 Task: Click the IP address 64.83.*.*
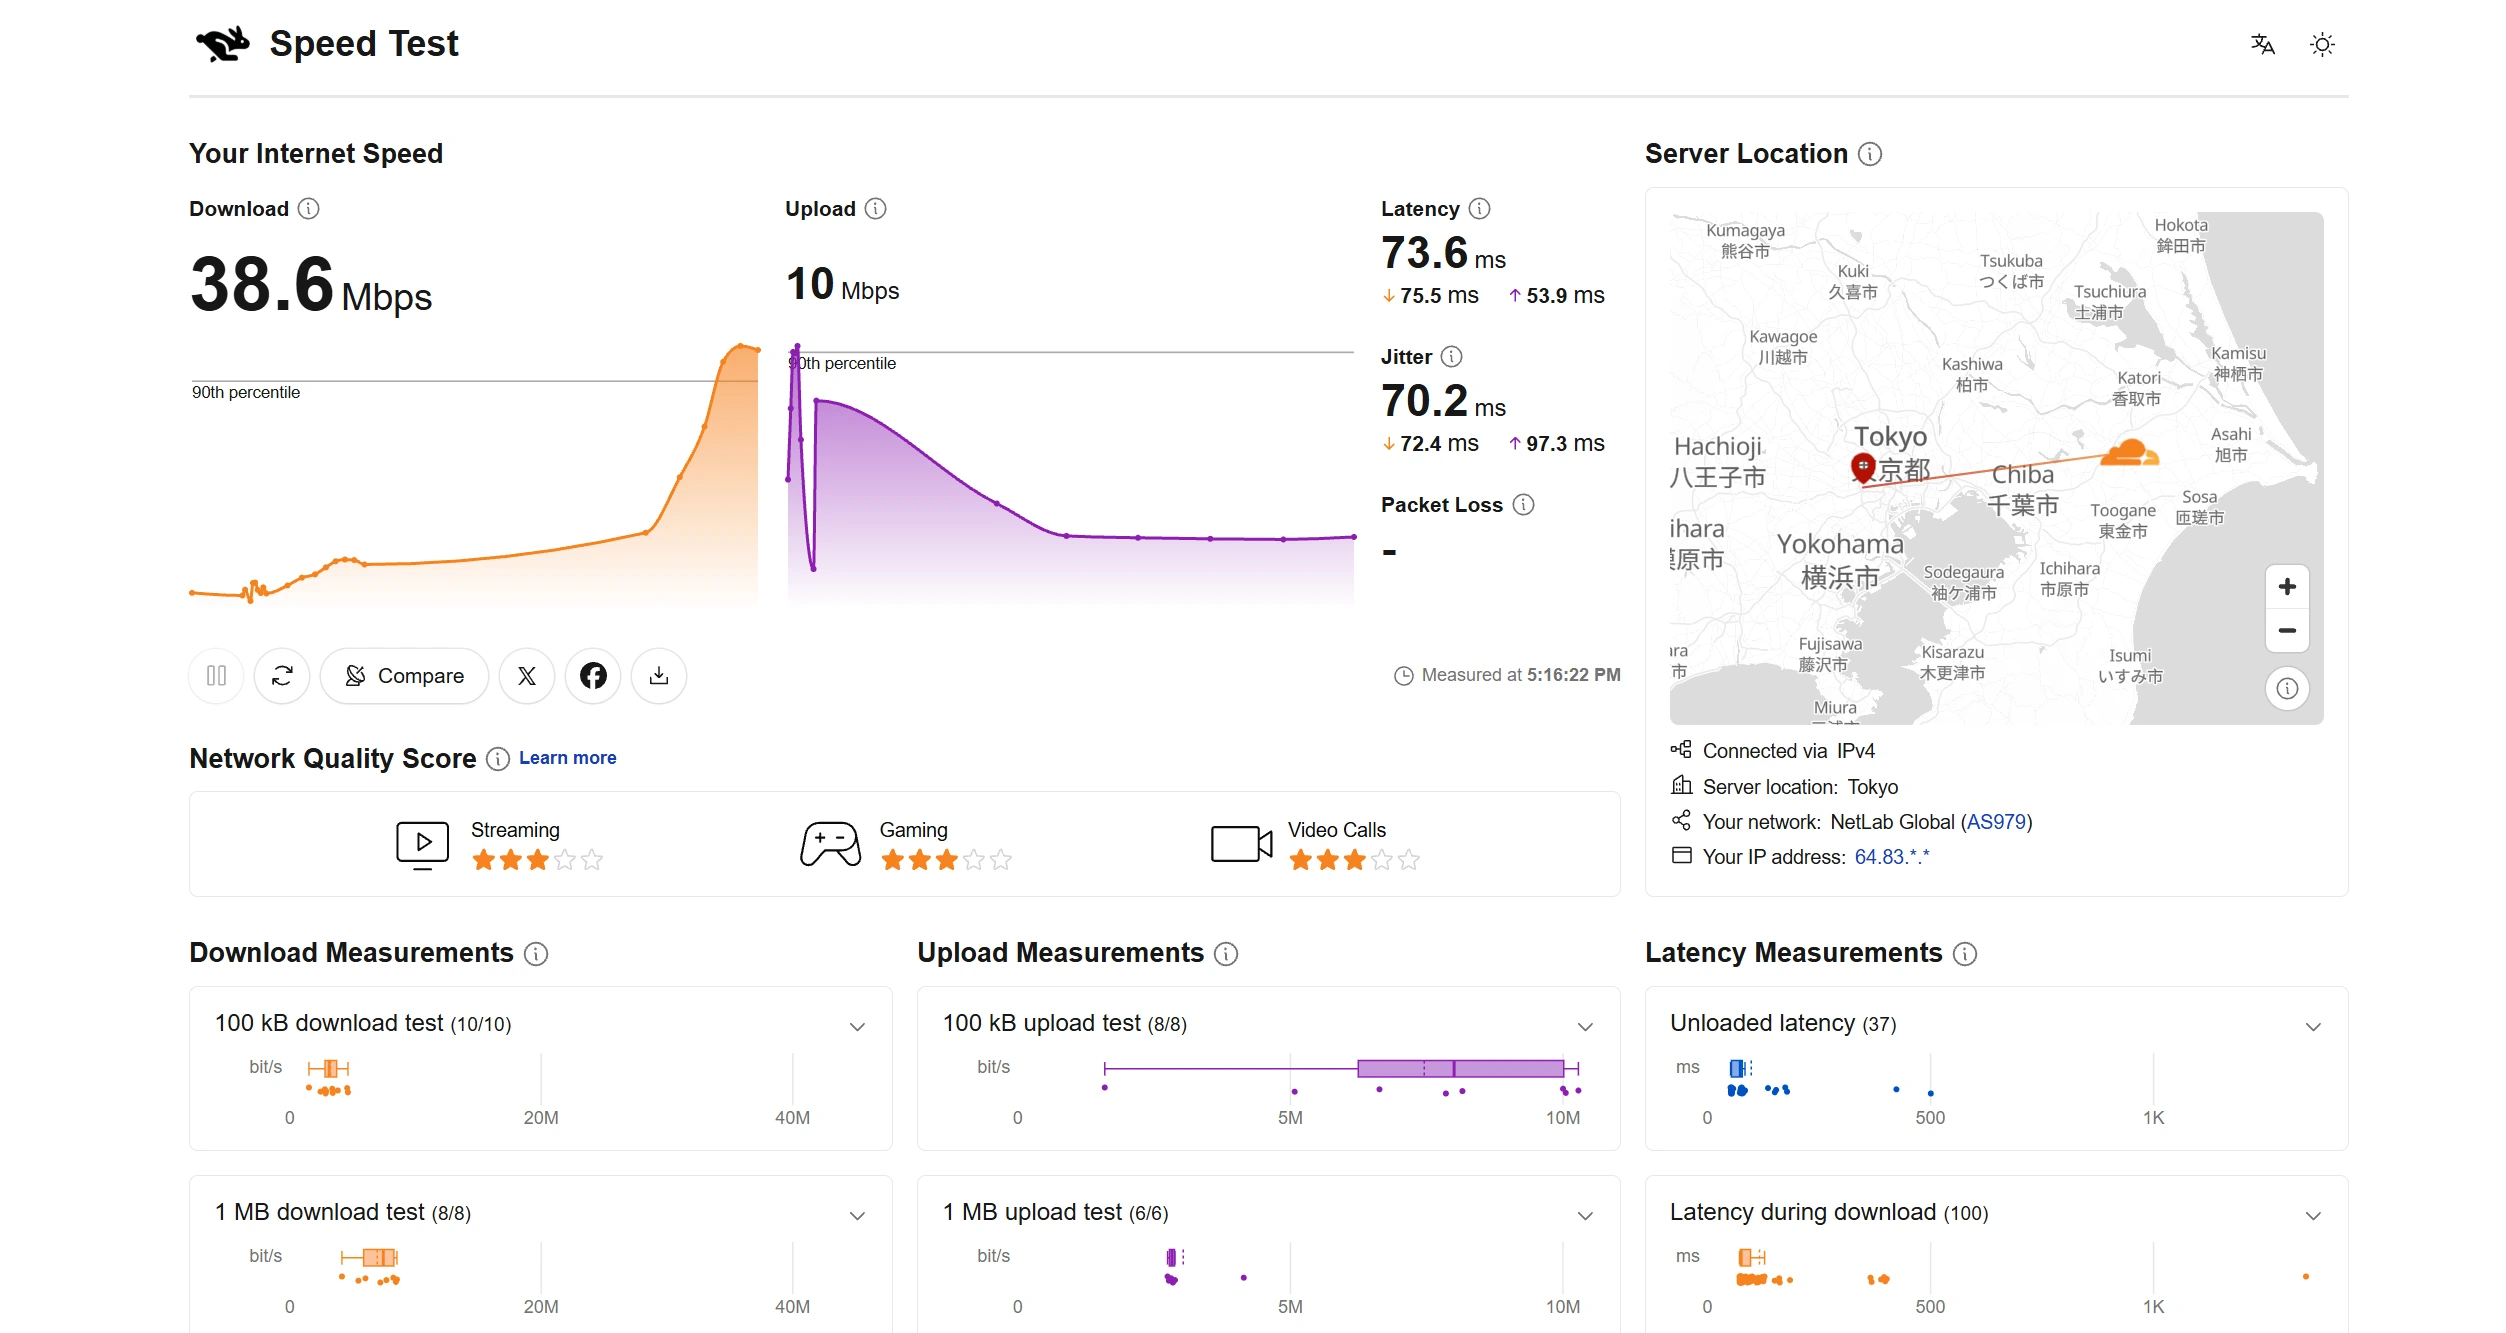click(1892, 857)
